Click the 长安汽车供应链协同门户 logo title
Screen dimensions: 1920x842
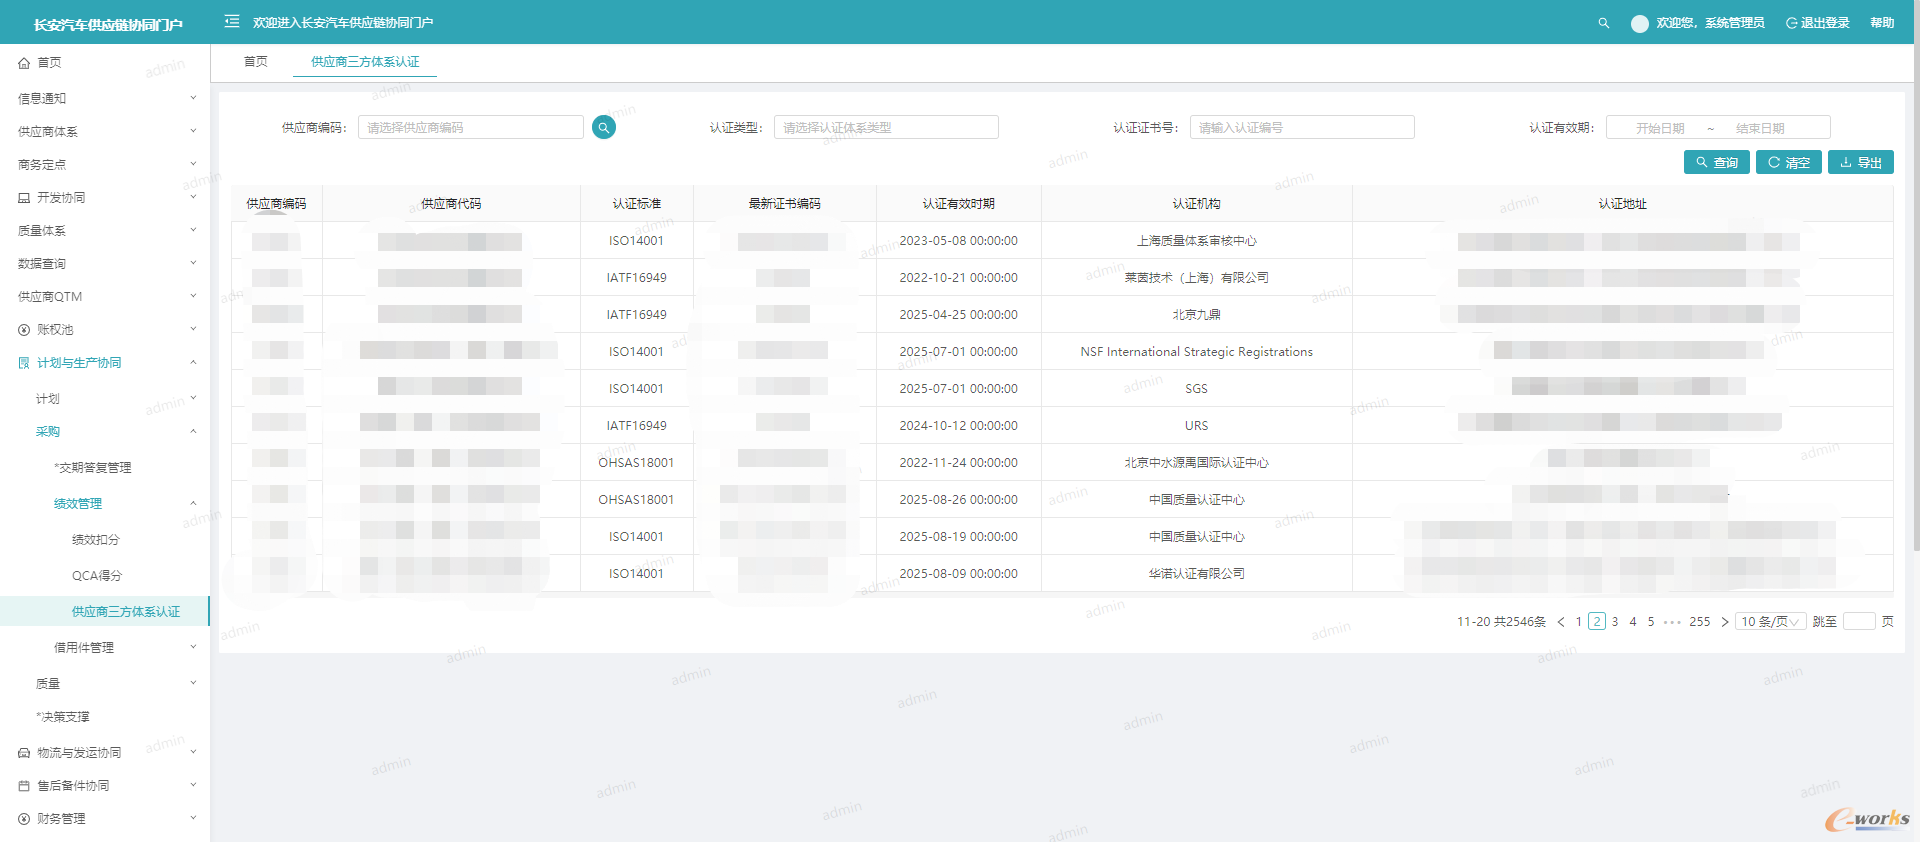(108, 24)
